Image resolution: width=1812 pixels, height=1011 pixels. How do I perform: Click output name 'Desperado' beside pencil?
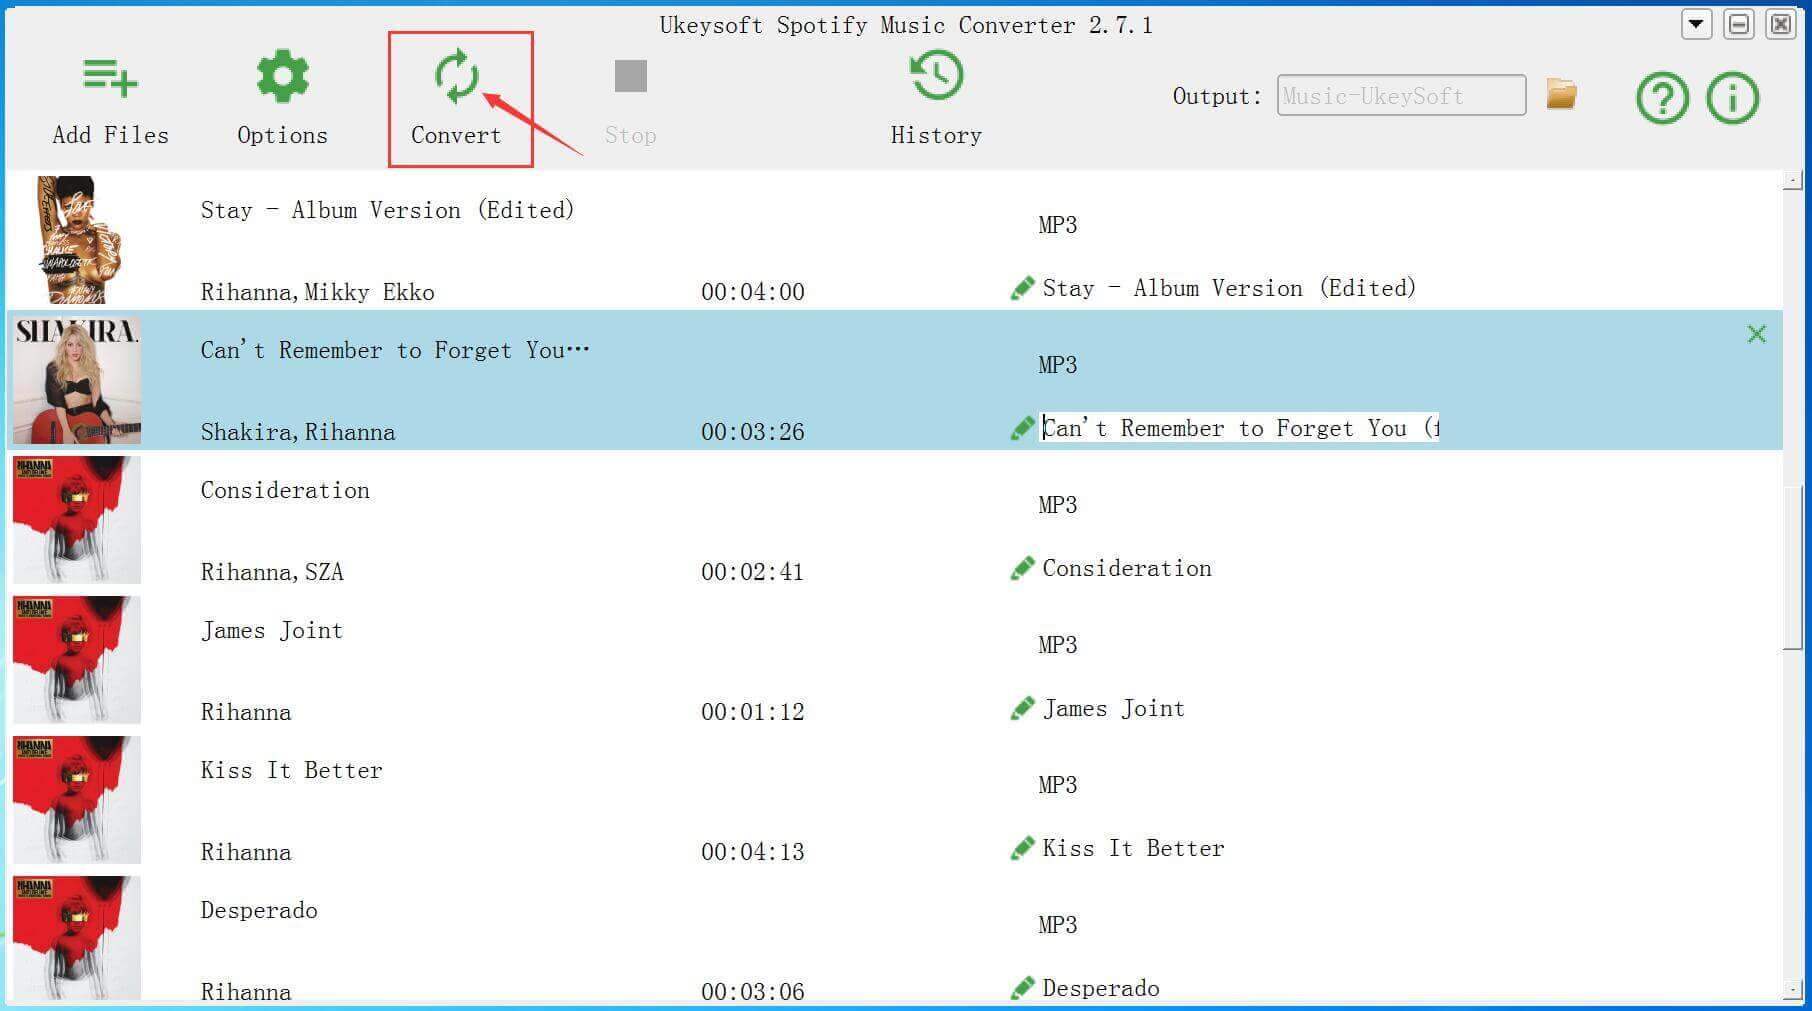(1101, 988)
